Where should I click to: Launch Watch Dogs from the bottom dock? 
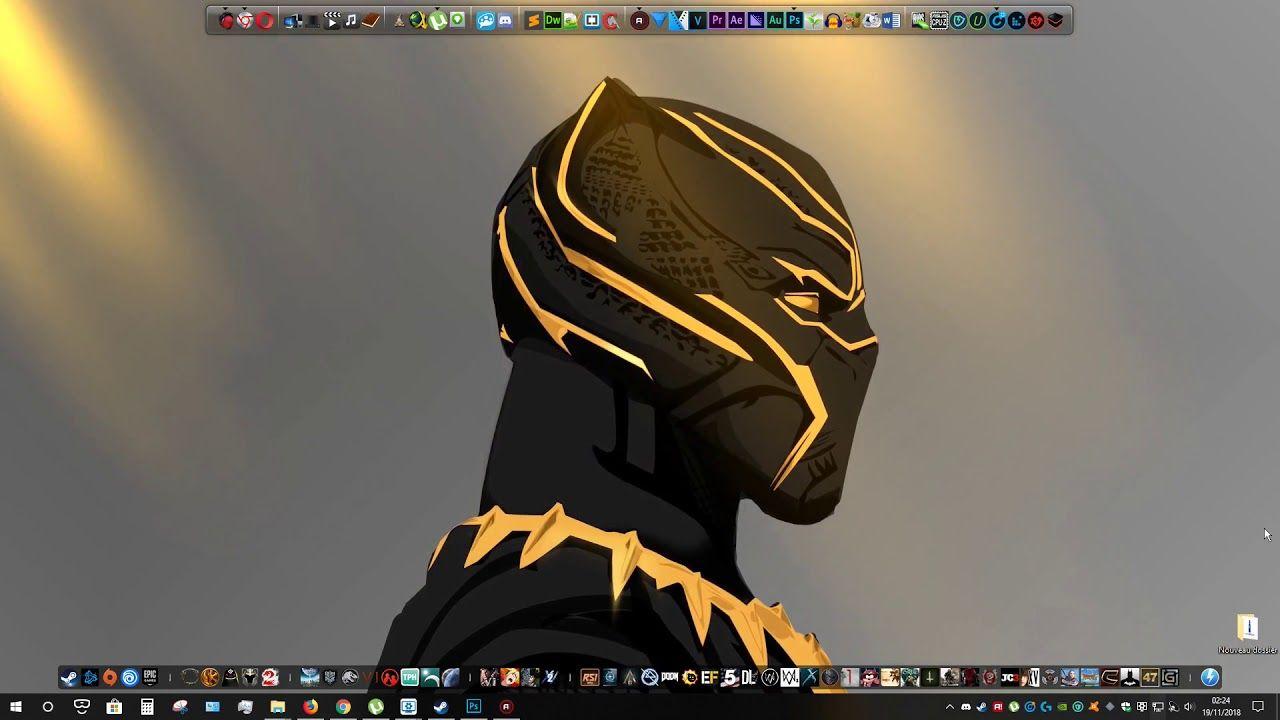click(x=770, y=678)
